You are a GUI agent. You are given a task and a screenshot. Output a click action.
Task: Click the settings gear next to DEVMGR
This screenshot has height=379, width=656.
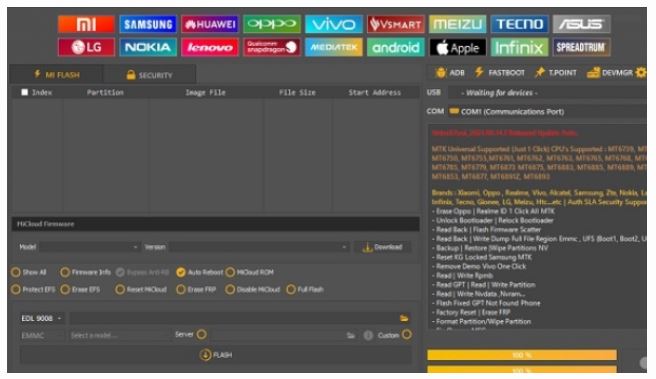click(x=641, y=72)
